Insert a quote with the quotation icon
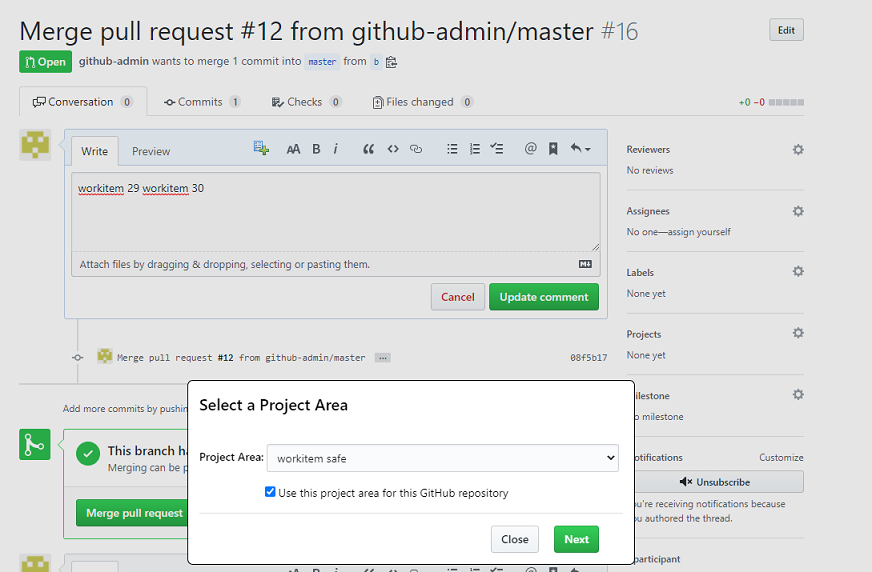 coord(368,149)
